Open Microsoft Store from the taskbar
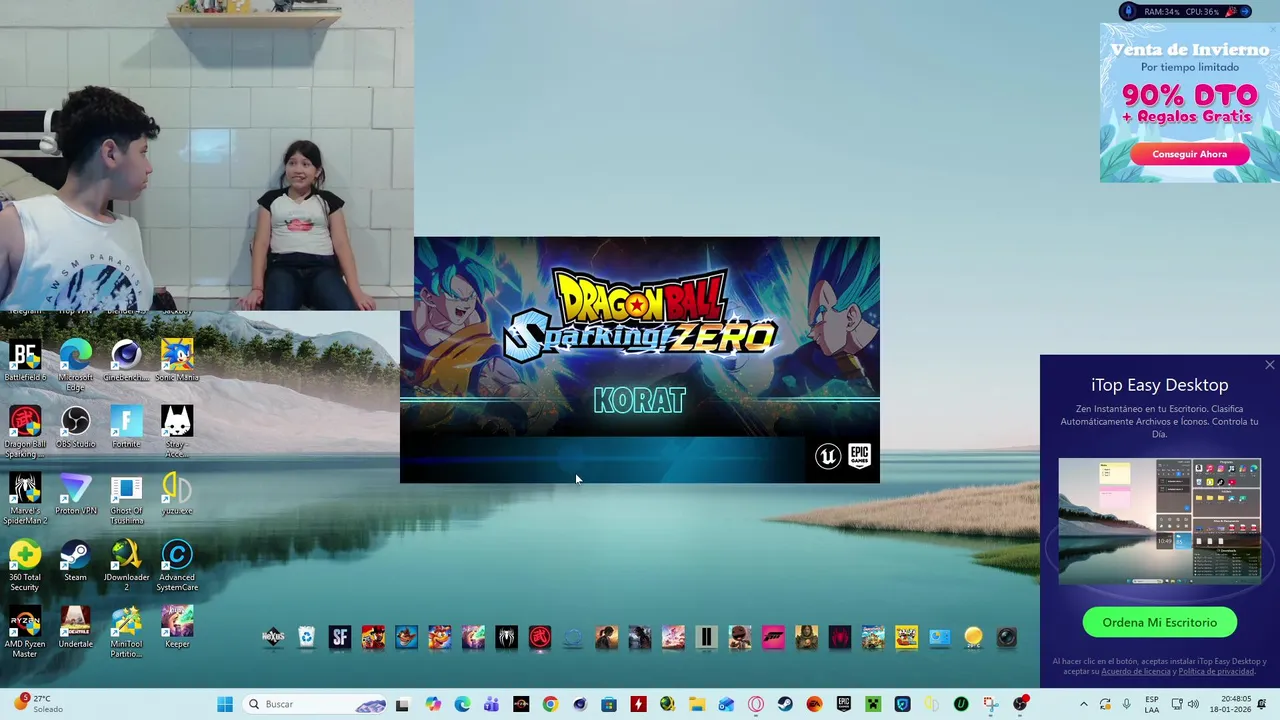 [x=609, y=704]
